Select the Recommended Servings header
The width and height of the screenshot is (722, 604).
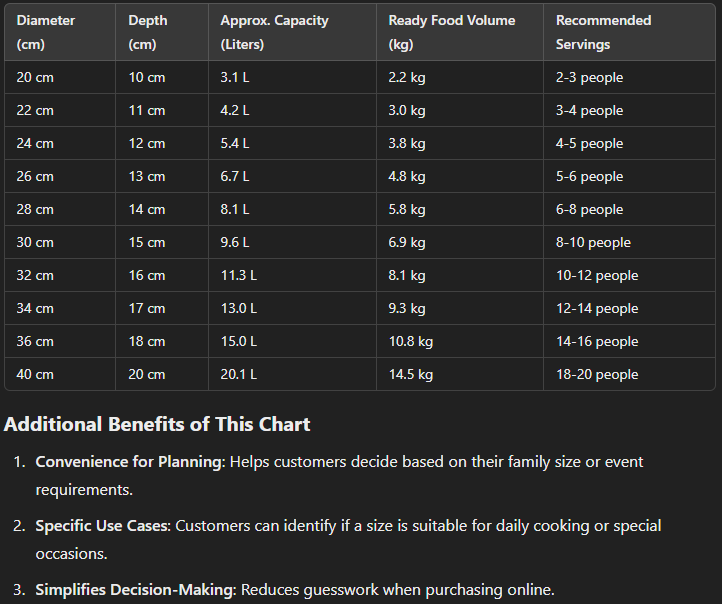[629, 32]
